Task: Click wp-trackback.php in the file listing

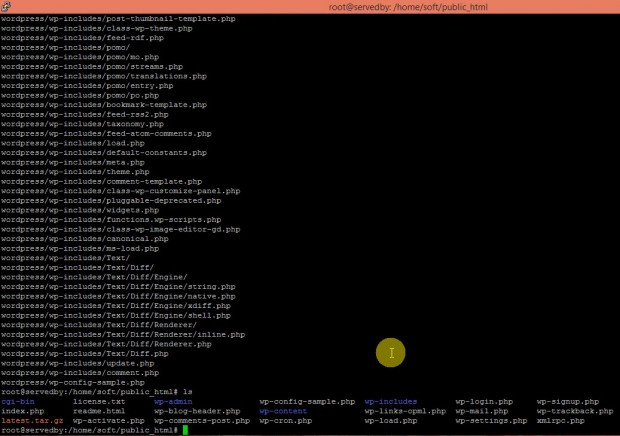Action: pos(575,411)
